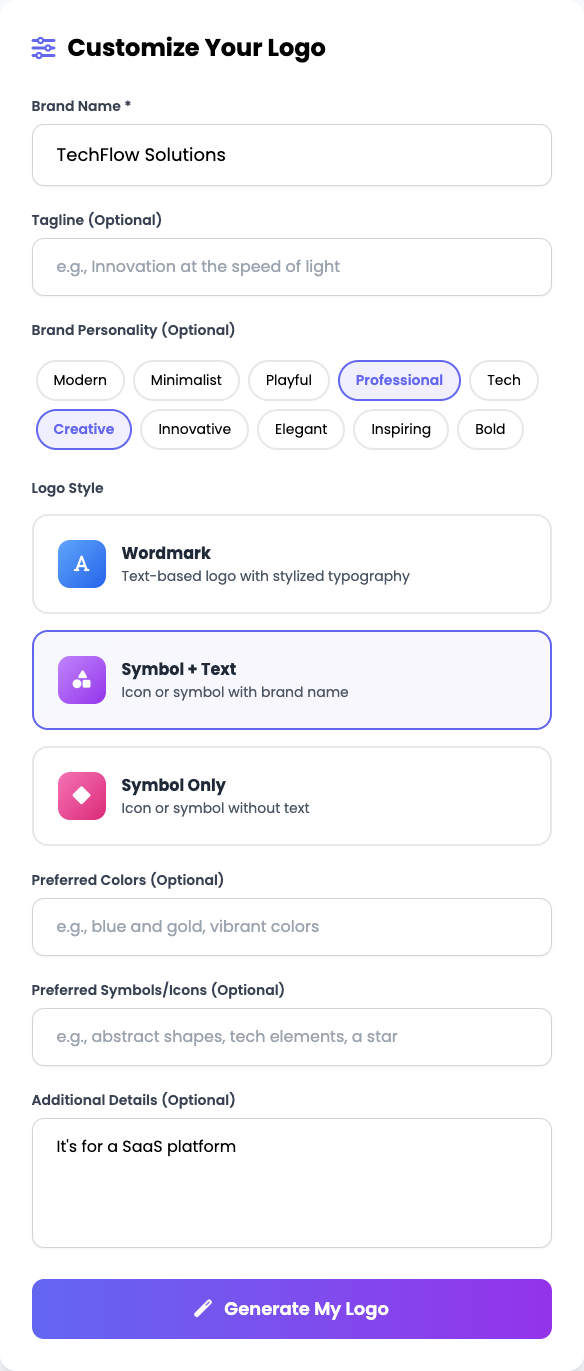Click the Additional Details text area

tap(292, 1183)
